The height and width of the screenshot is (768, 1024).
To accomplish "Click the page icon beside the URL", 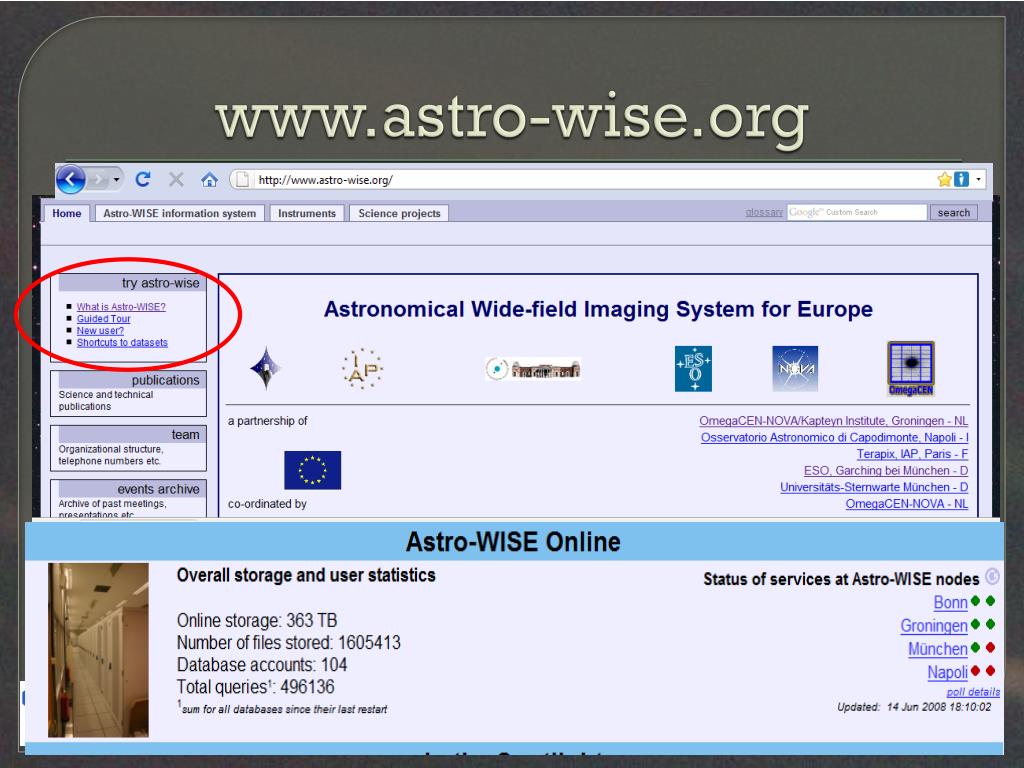I will coord(242,179).
